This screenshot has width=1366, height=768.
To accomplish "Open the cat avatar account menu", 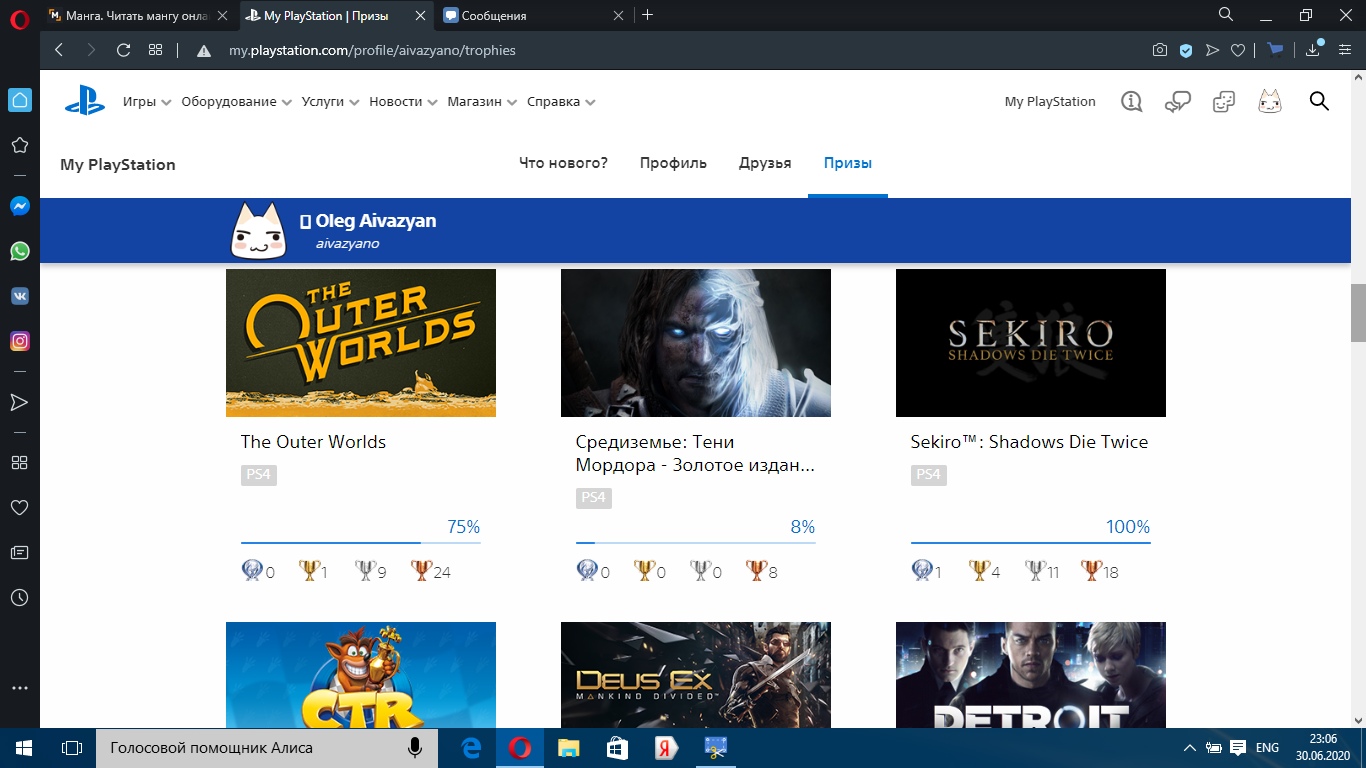I will pos(1270,101).
